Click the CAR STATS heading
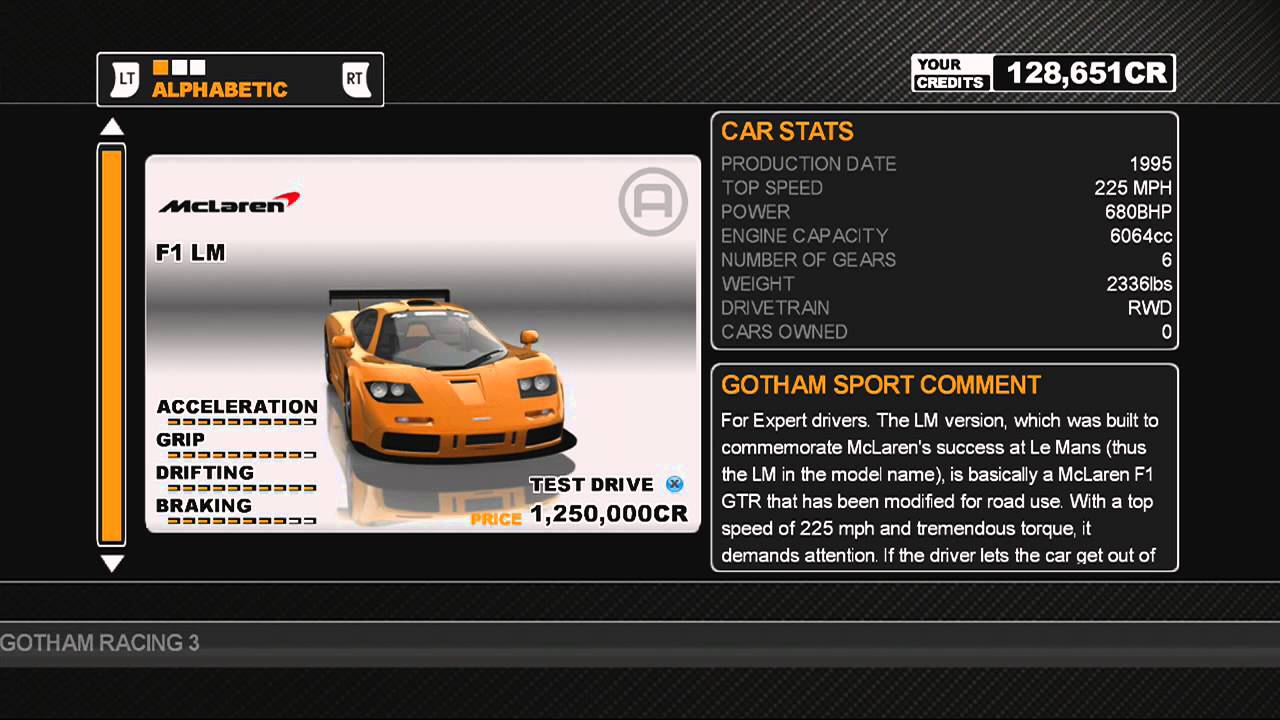Viewport: 1280px width, 720px height. (x=787, y=131)
